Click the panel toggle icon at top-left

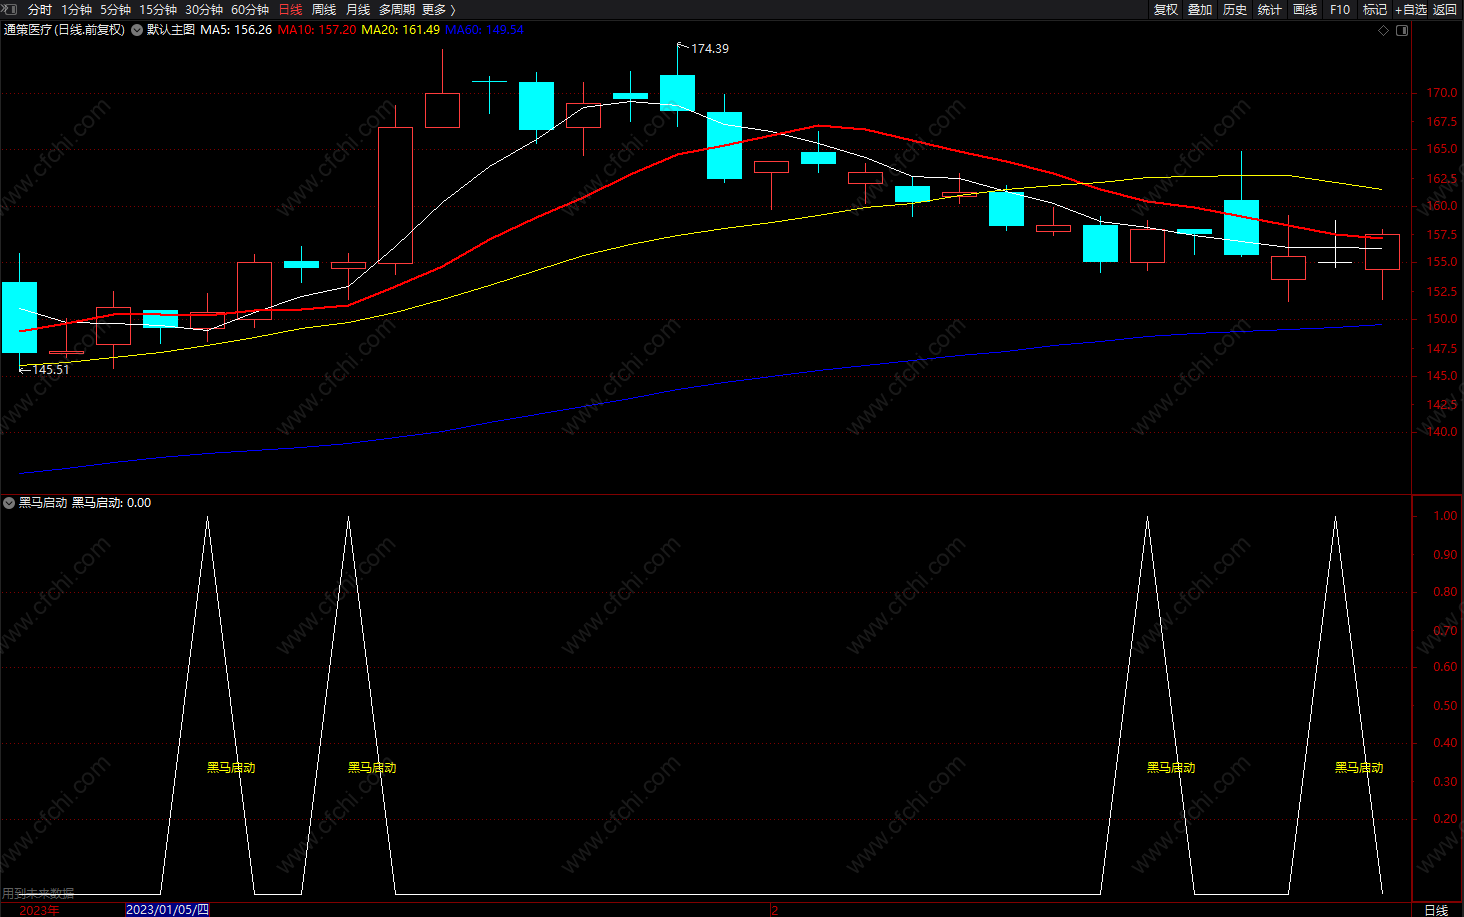(9, 9)
